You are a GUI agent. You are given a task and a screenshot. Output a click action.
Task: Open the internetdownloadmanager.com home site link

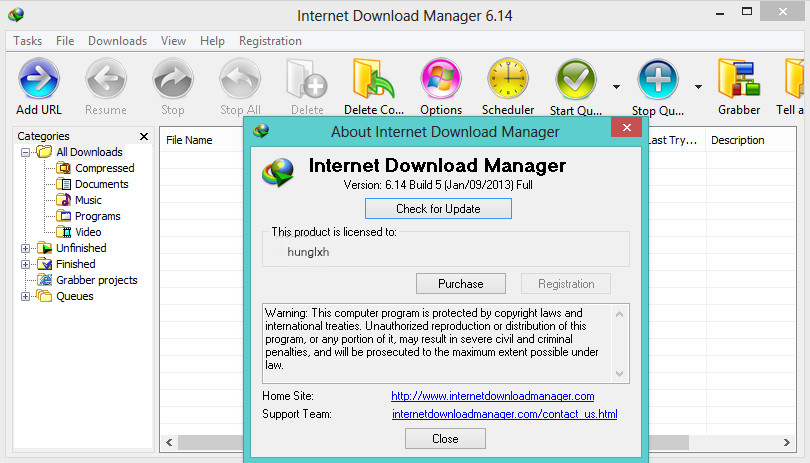(493, 396)
